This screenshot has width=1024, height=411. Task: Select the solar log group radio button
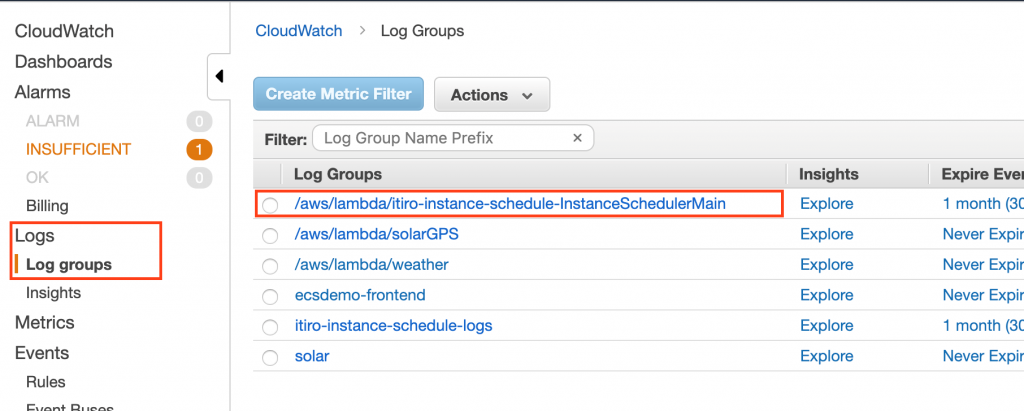[x=270, y=357]
